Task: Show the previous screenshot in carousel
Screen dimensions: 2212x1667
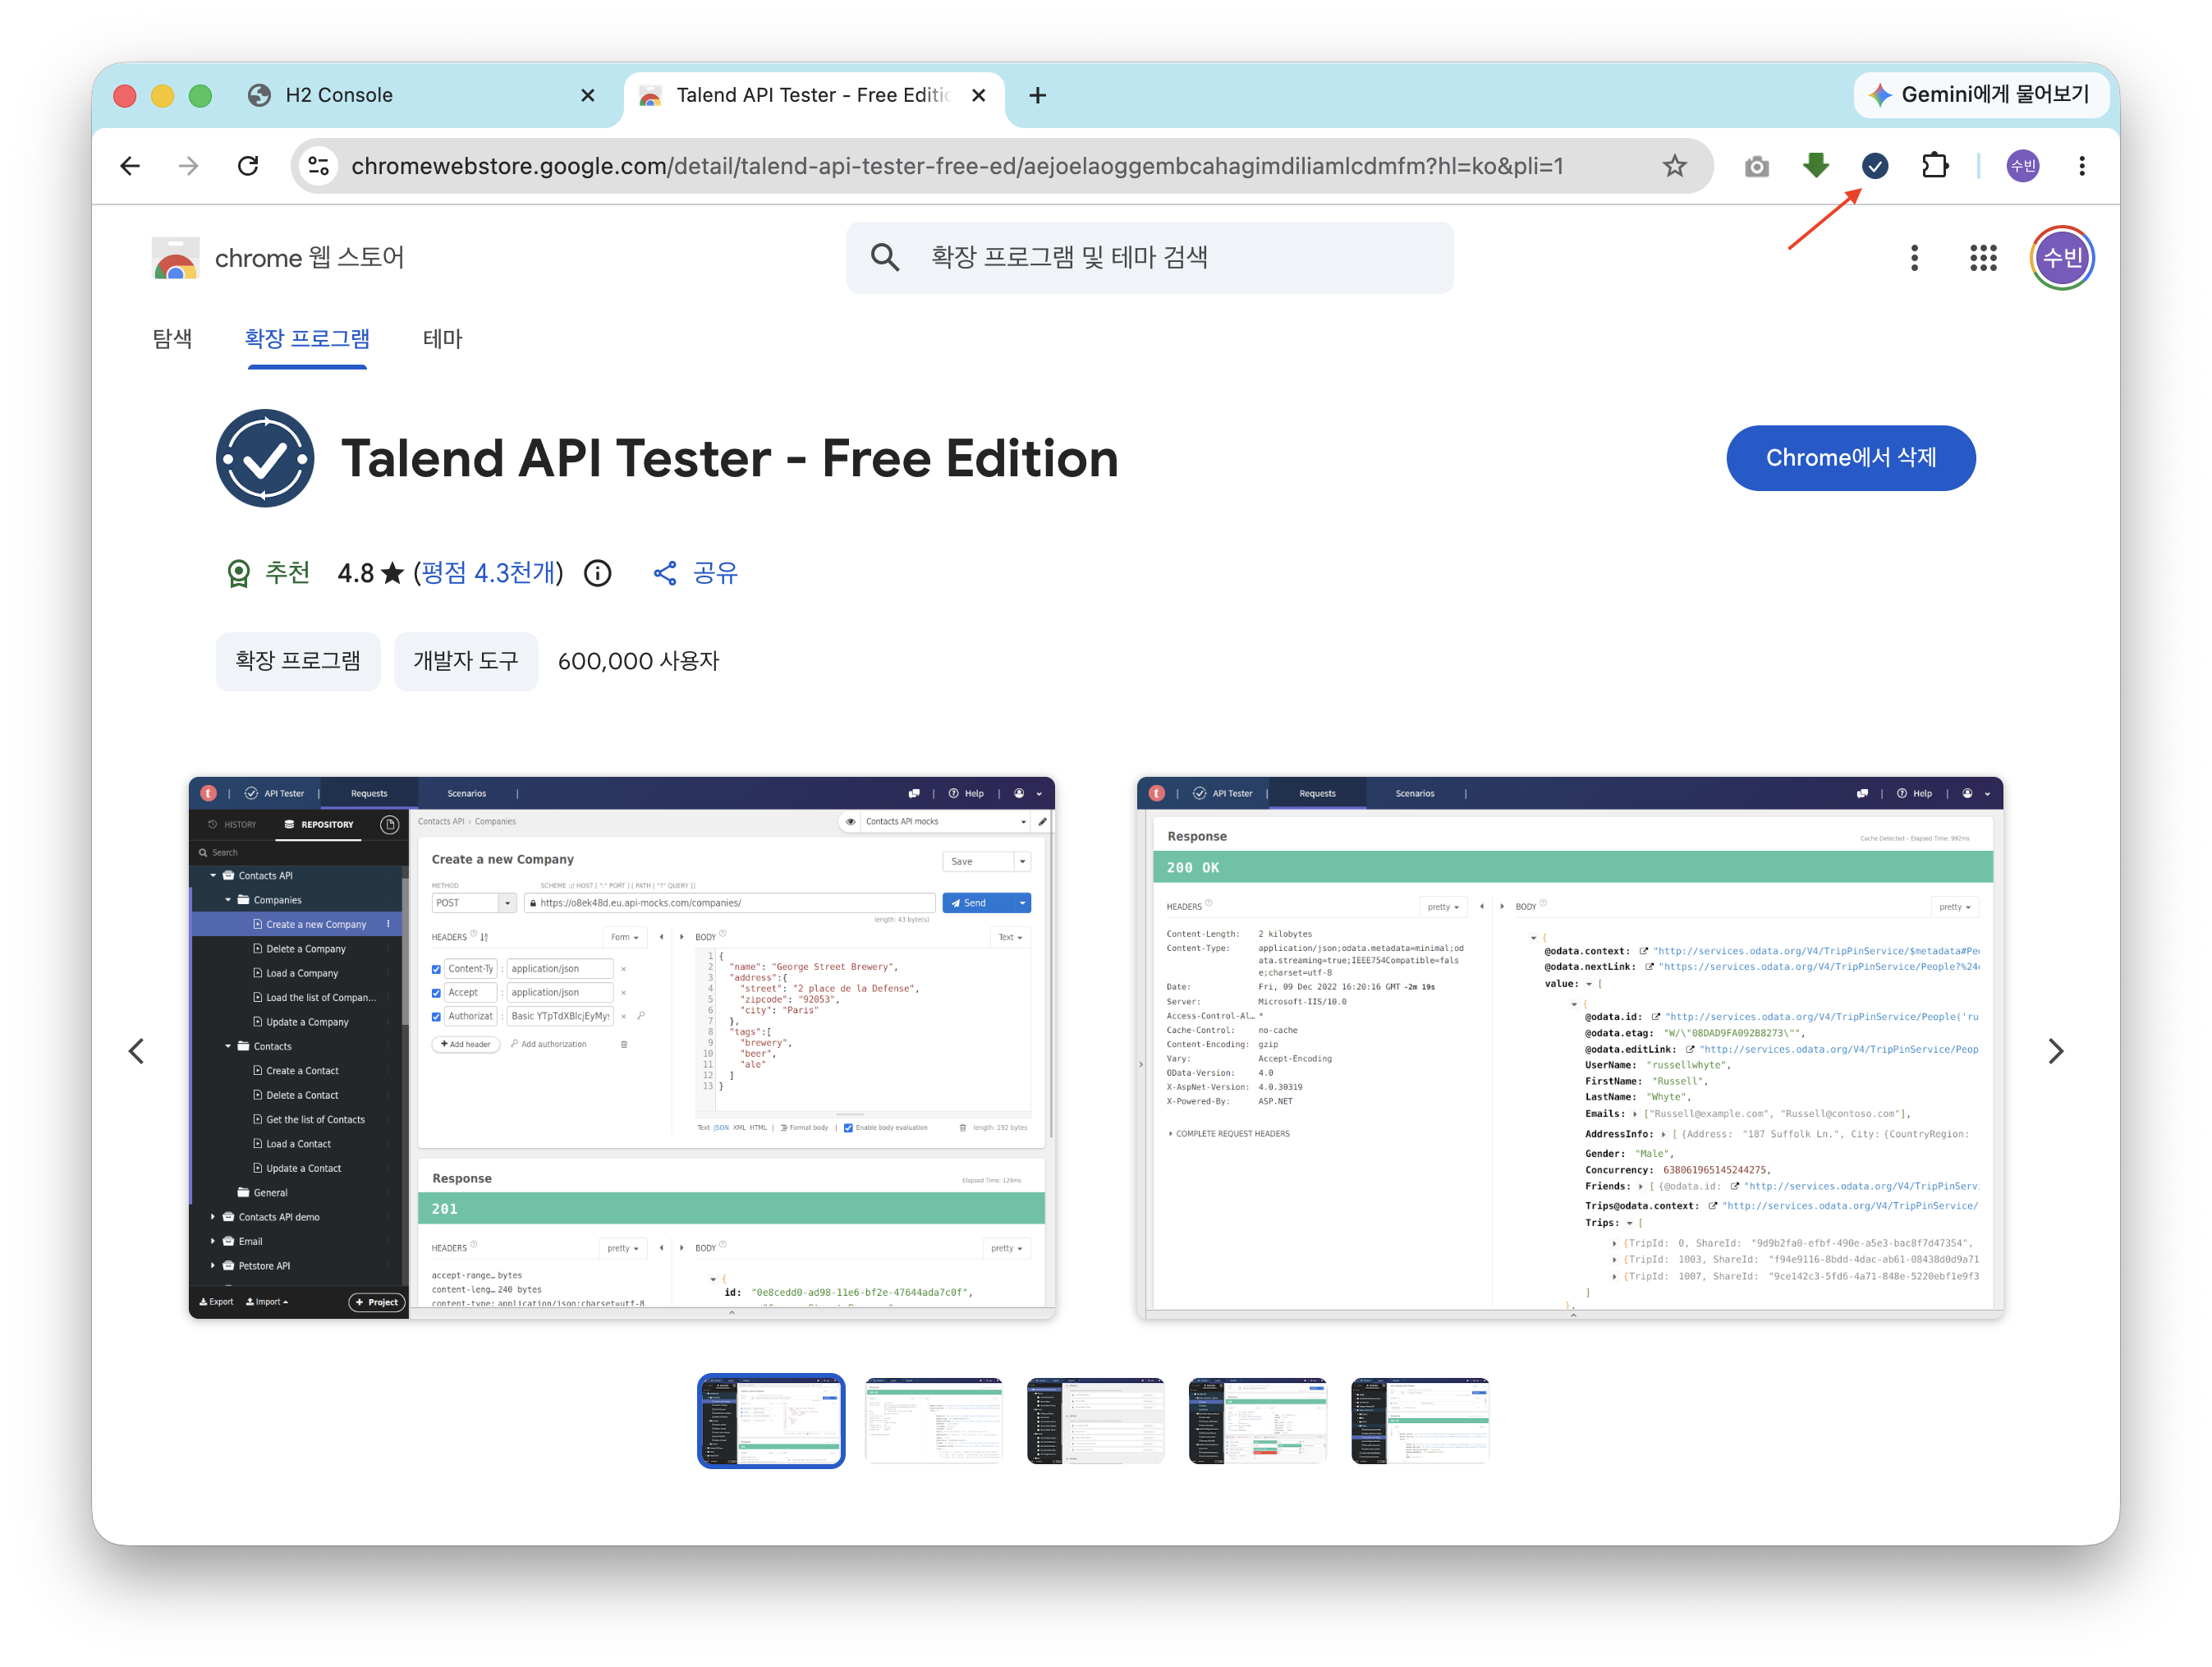Action: point(137,1051)
